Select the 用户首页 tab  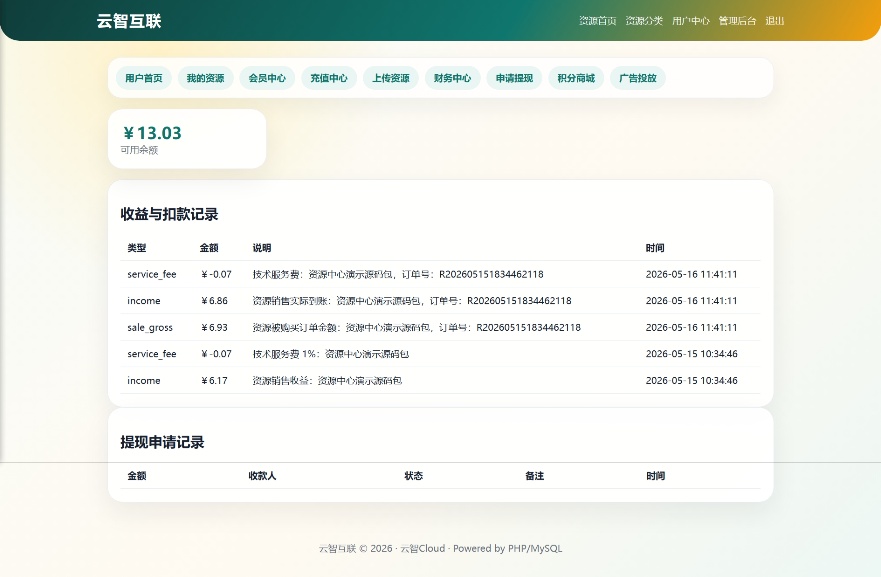(144, 78)
